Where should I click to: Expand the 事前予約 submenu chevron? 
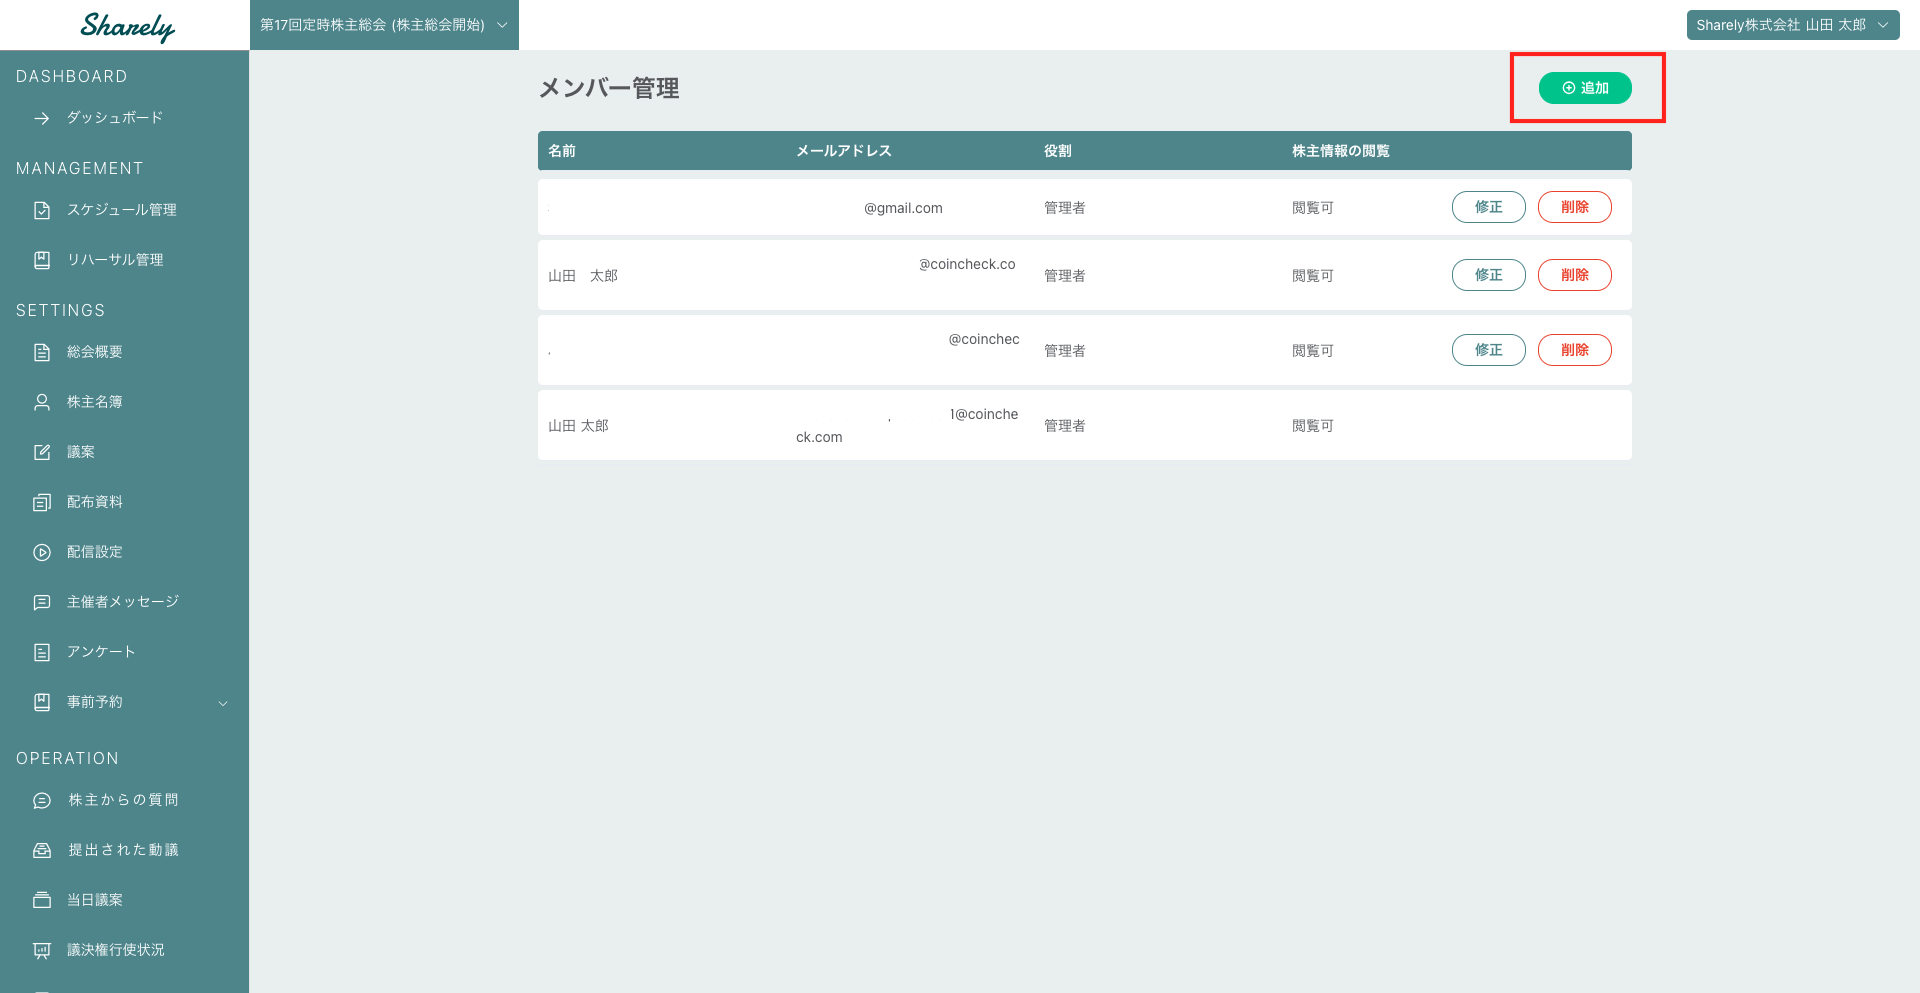pos(223,703)
